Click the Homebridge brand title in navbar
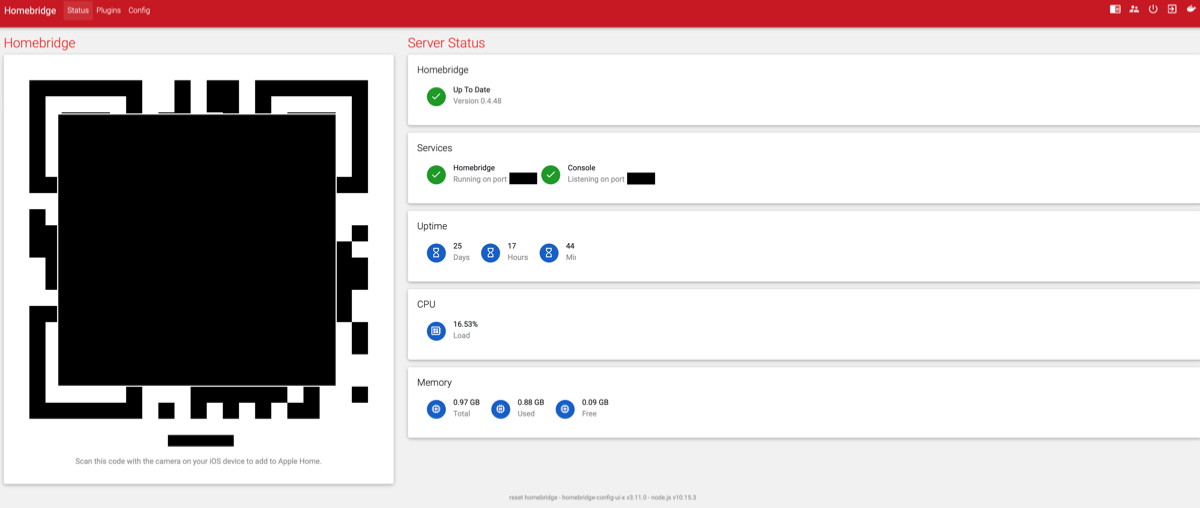This screenshot has height=508, width=1200. (30, 10)
